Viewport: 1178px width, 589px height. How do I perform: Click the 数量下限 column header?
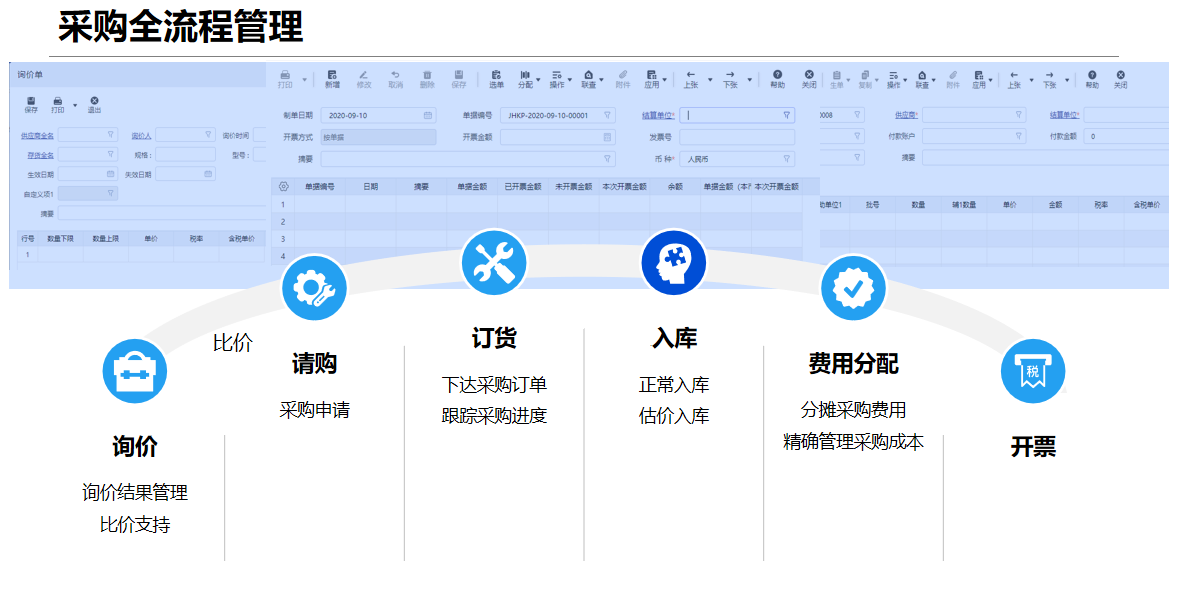click(60, 238)
